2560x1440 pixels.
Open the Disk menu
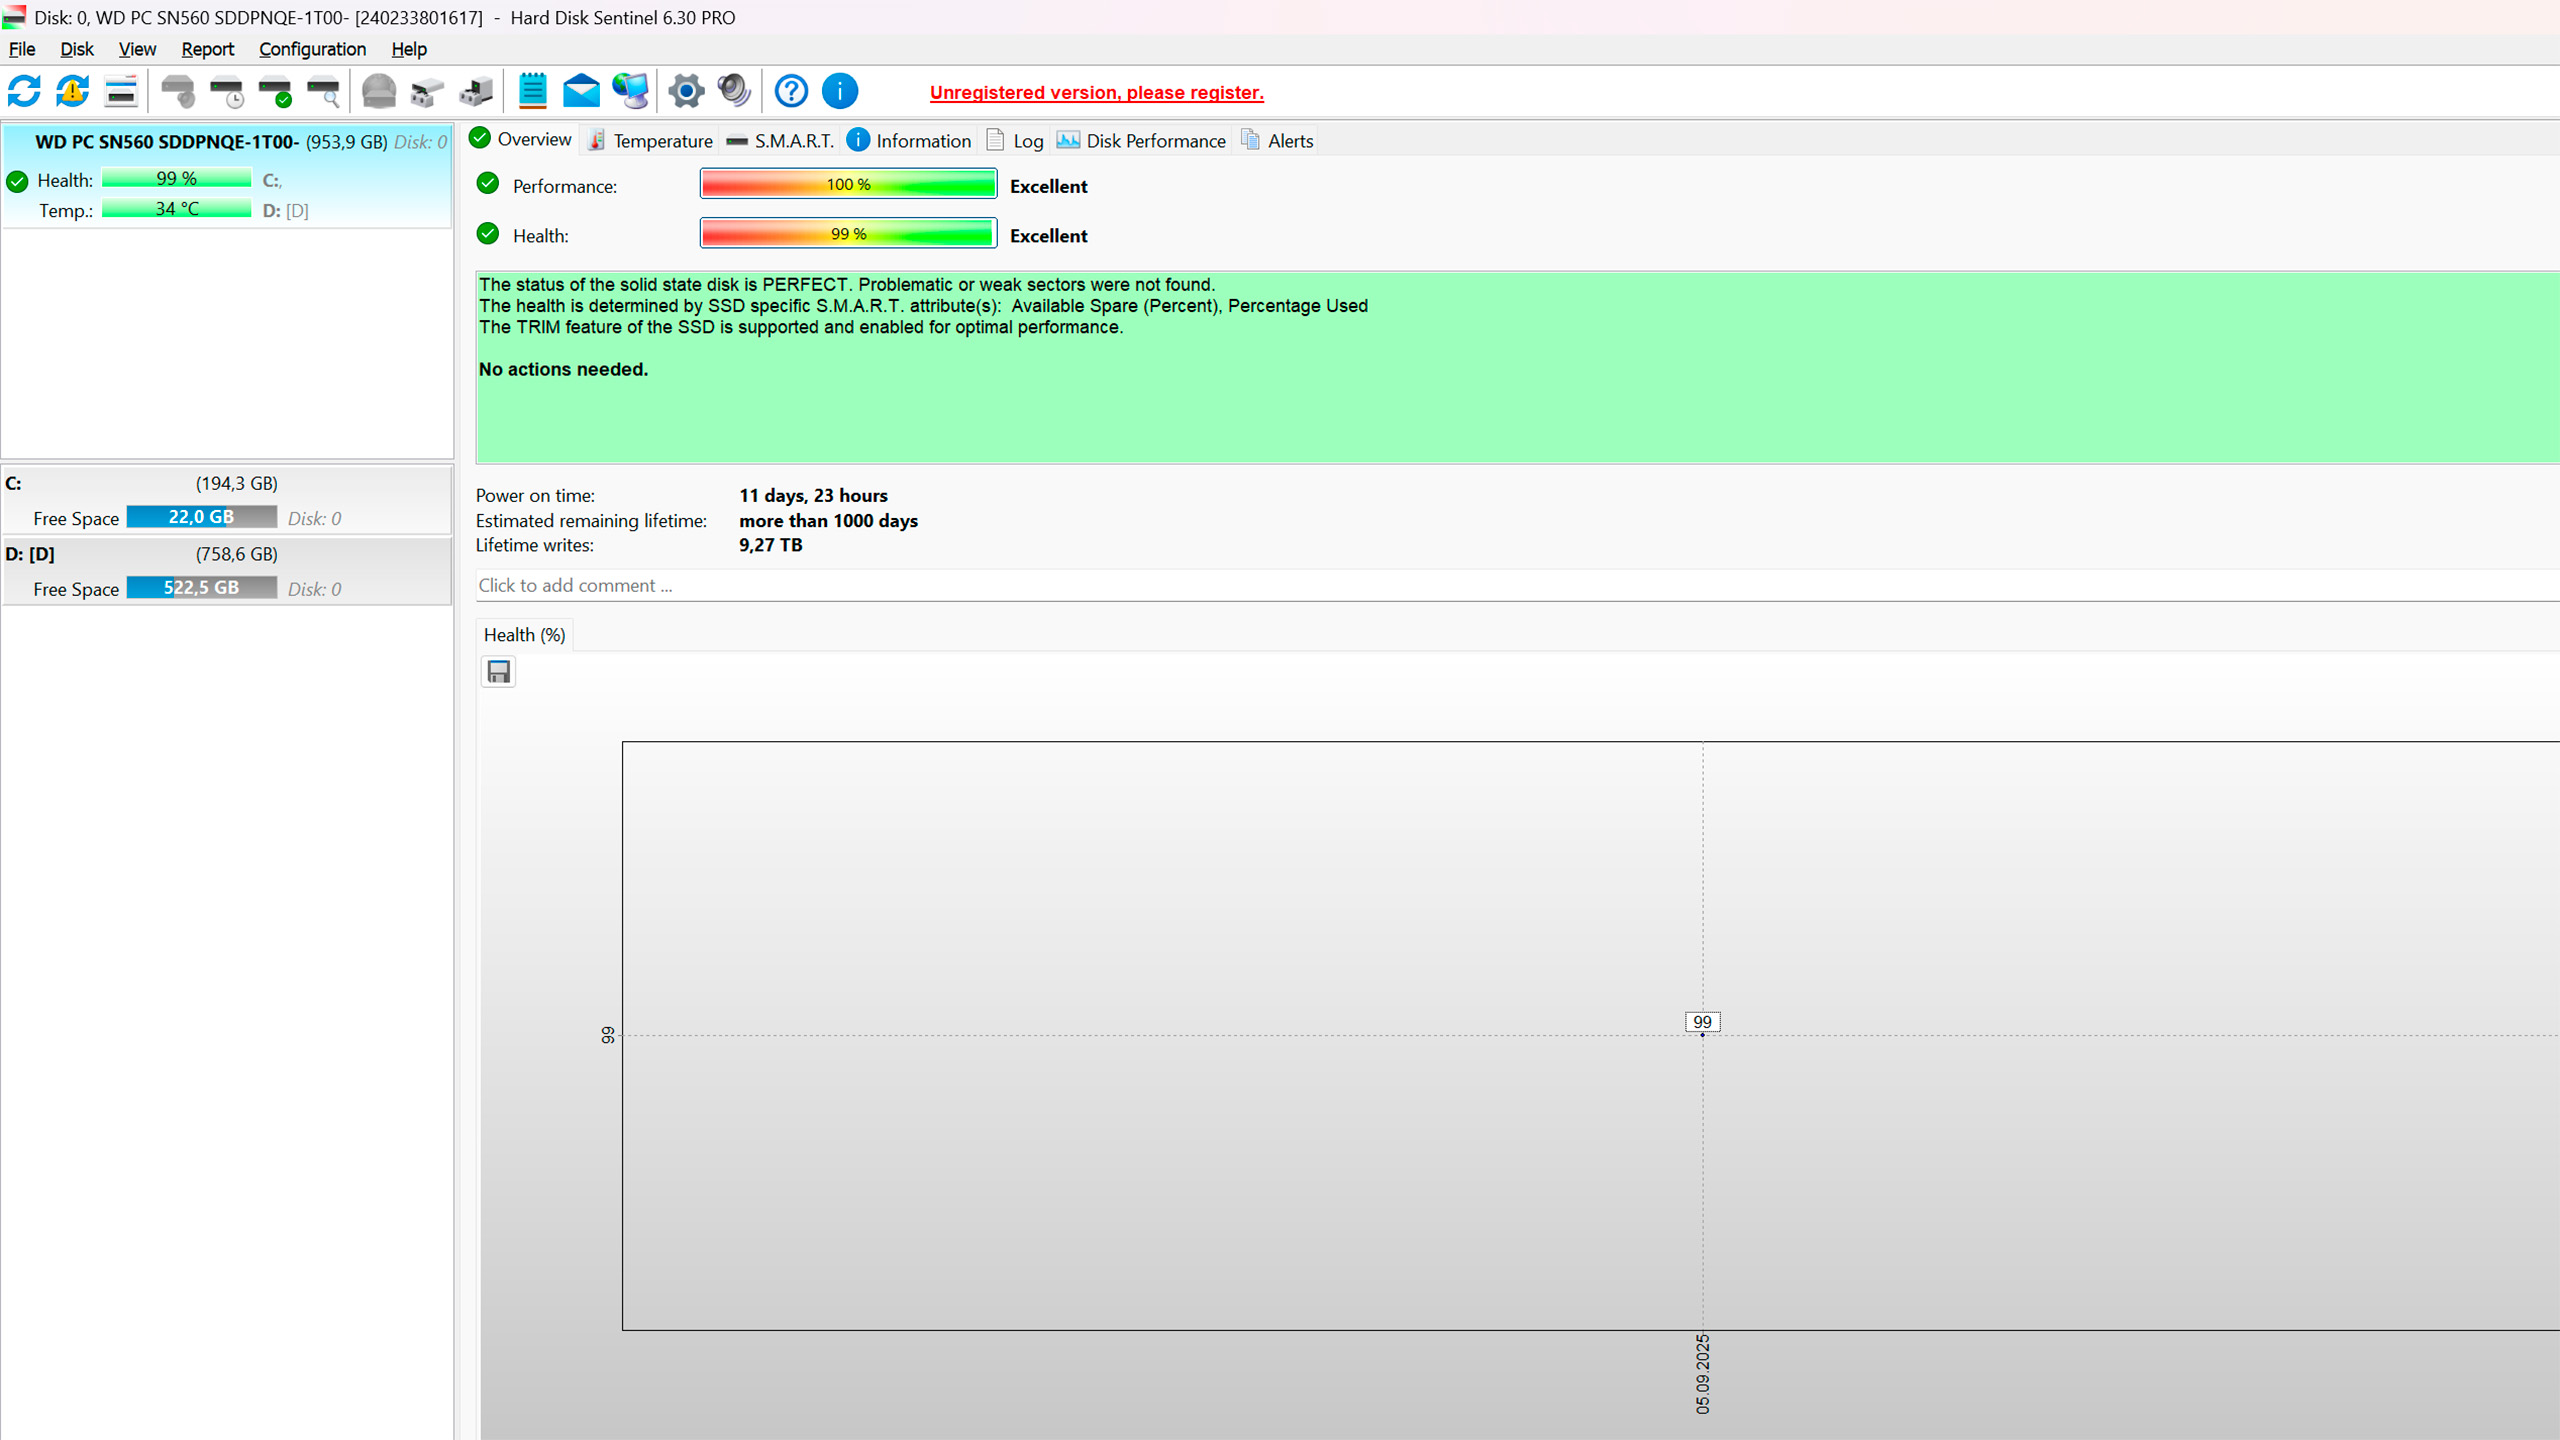click(x=77, y=49)
